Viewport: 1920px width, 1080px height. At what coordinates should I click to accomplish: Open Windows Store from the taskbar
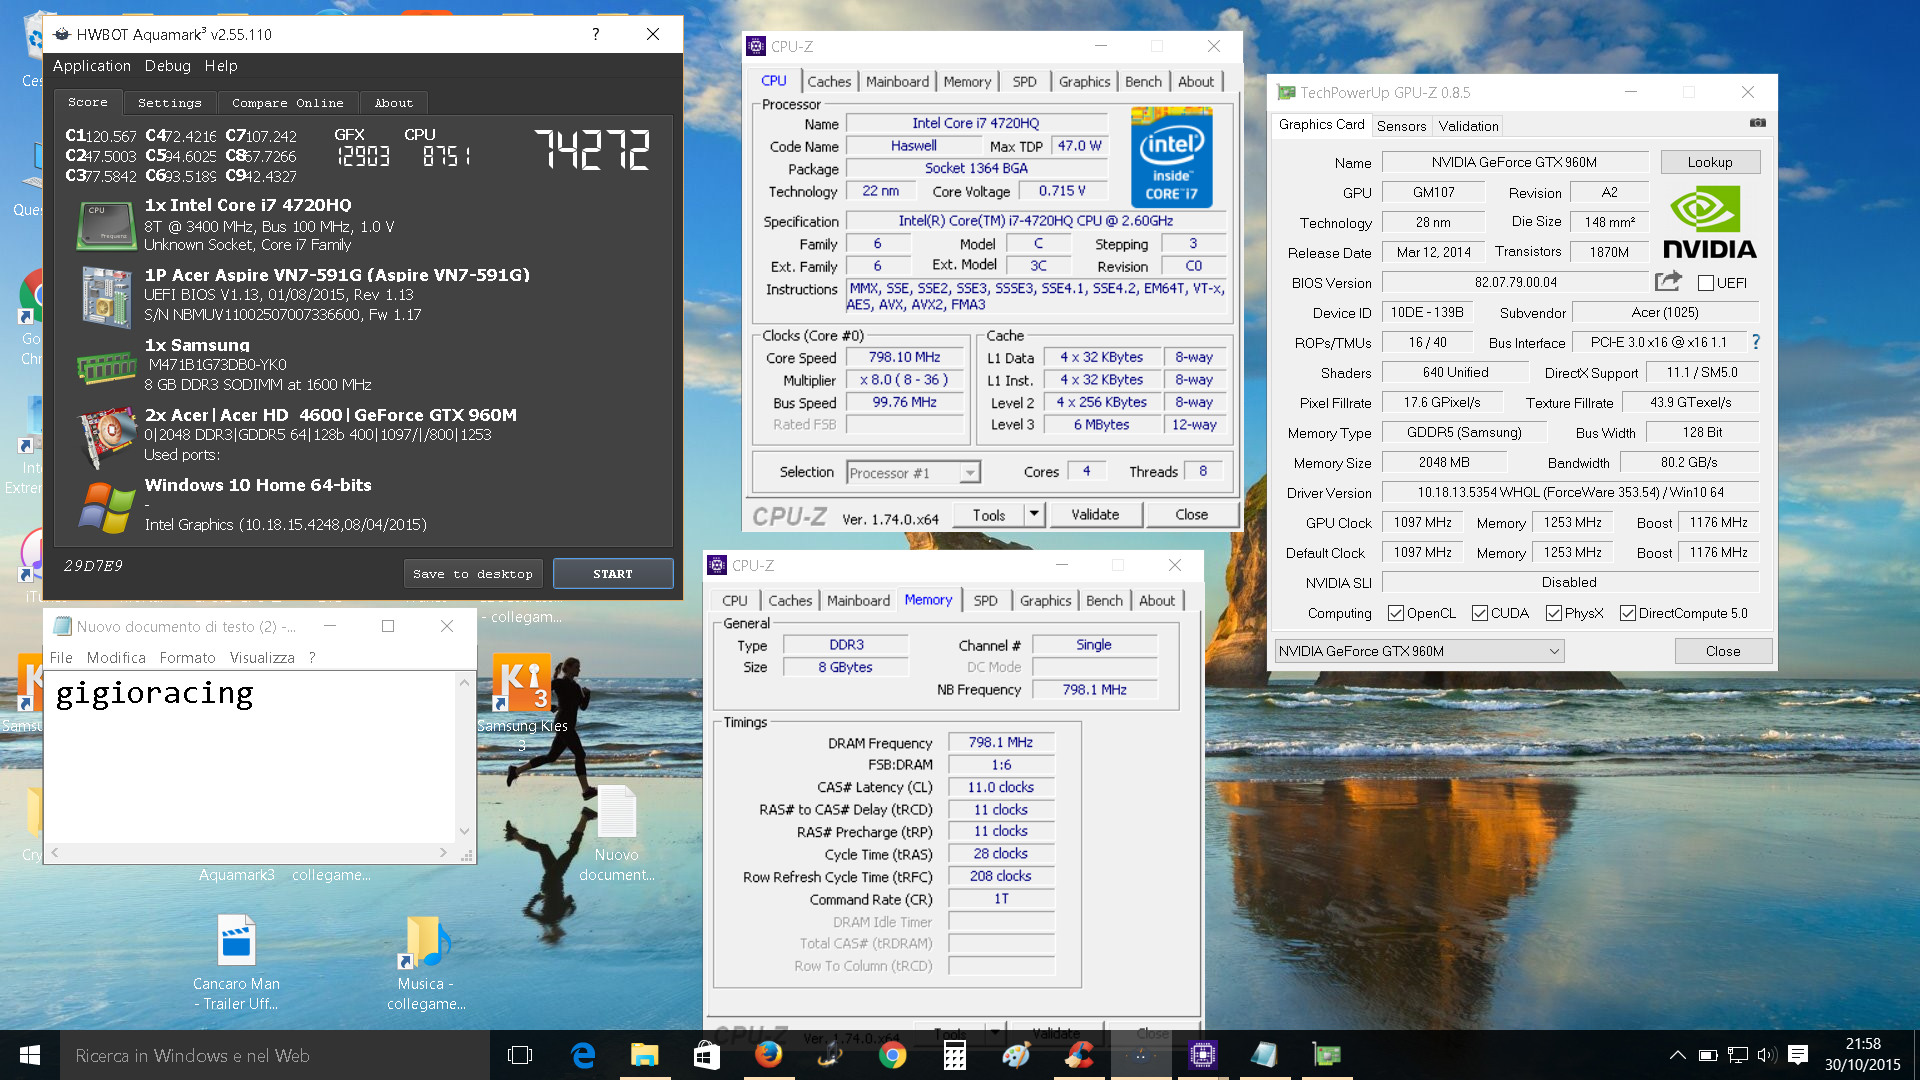707,1055
